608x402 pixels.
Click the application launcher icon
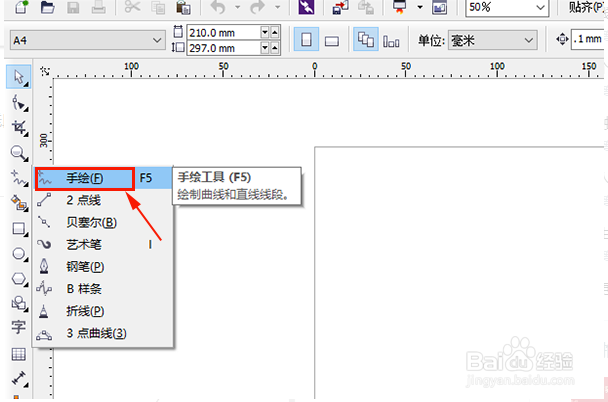(399, 7)
